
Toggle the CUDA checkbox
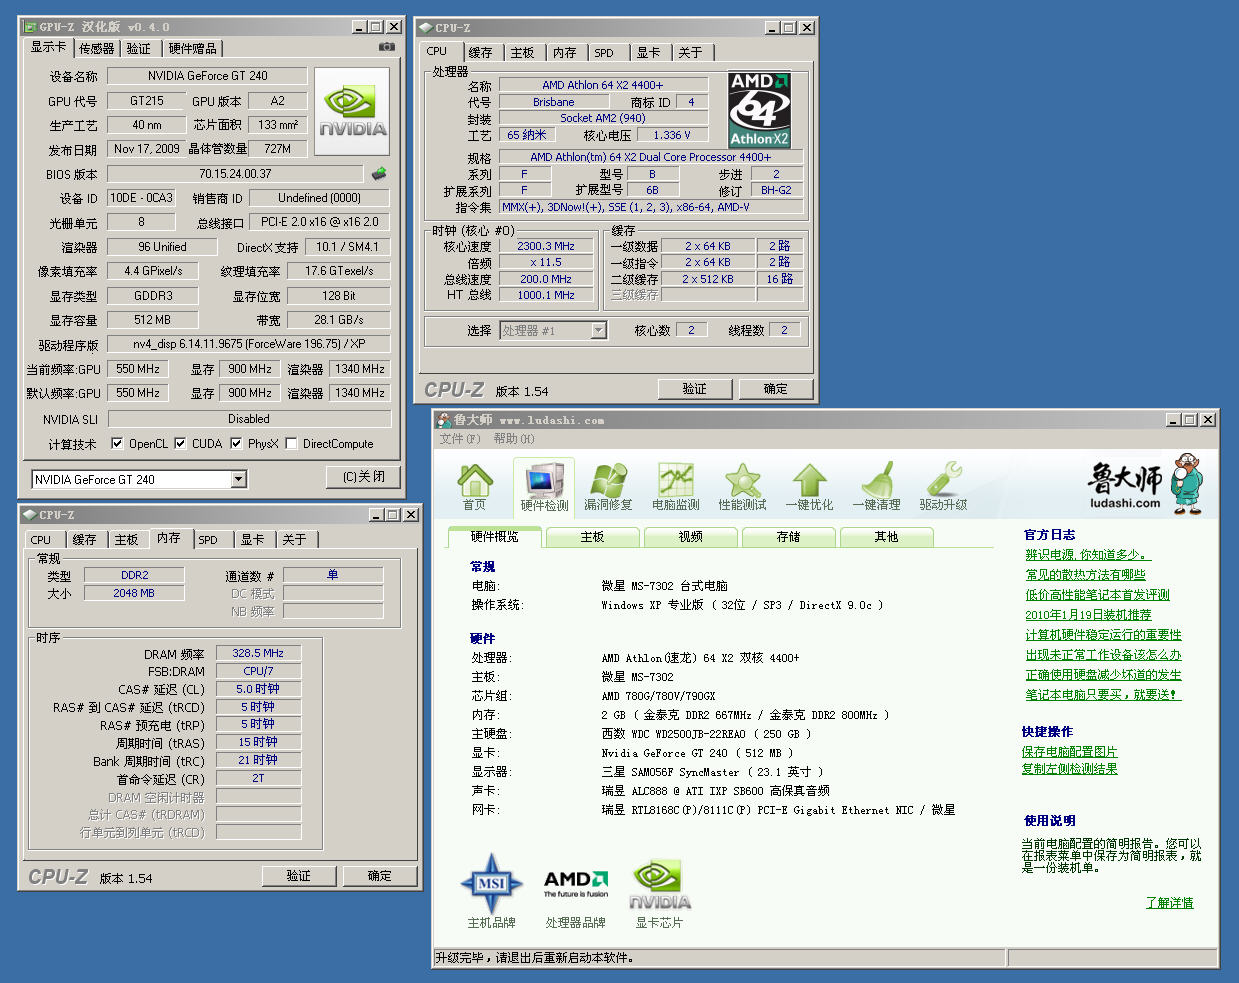coord(180,443)
